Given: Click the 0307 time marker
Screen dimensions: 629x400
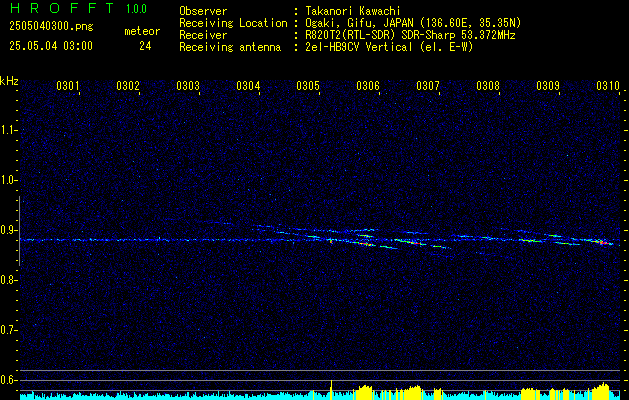Looking at the screenshot, I should [428, 86].
